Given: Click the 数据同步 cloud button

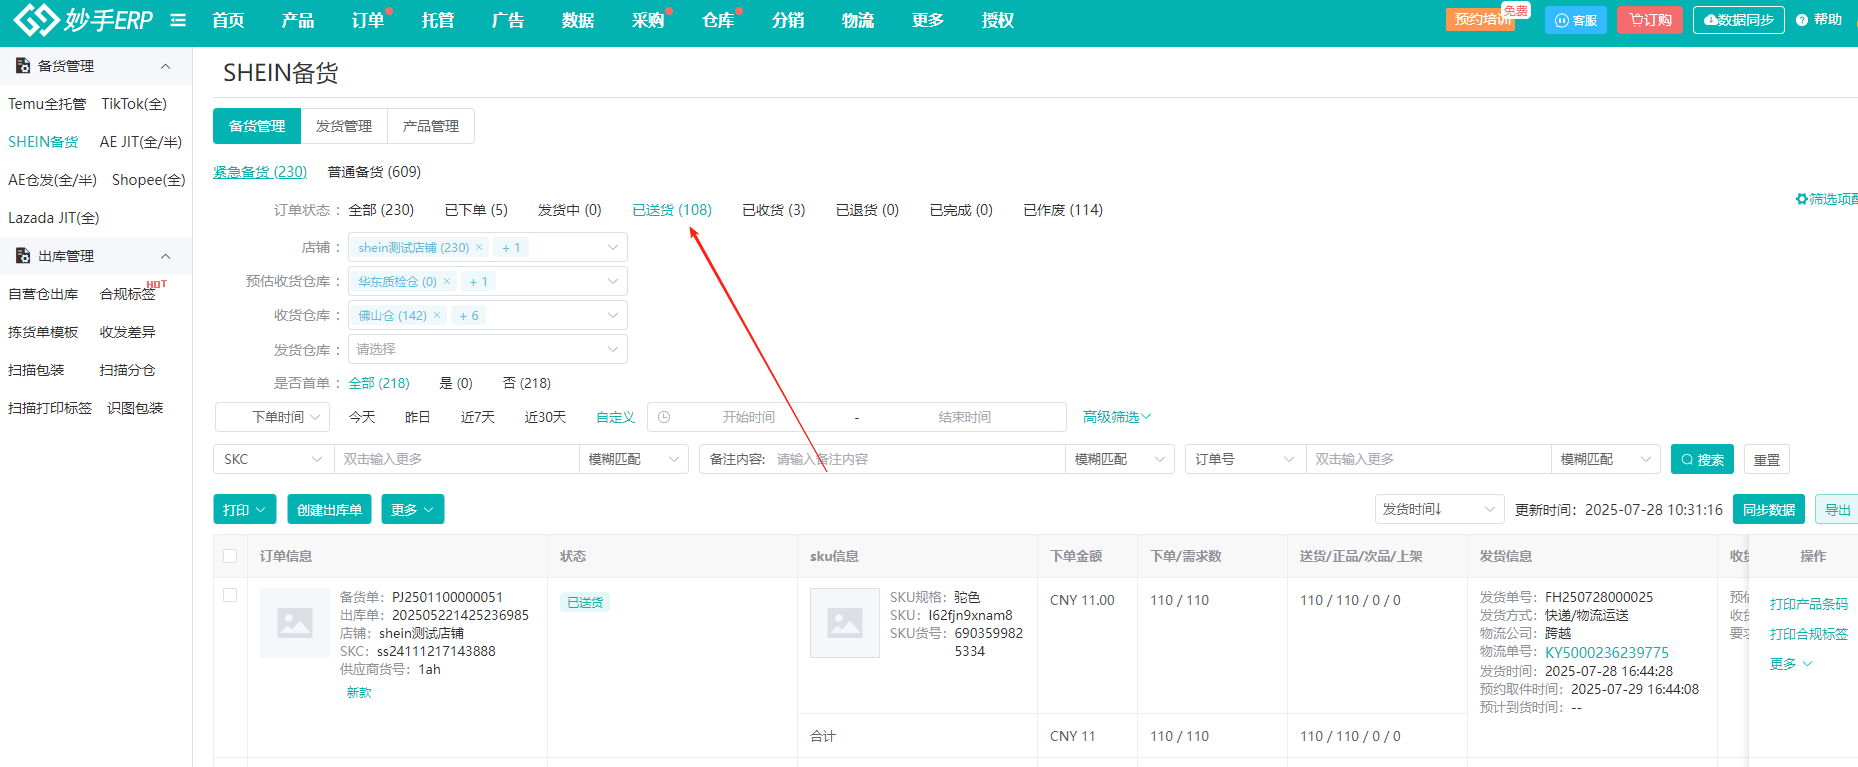Looking at the screenshot, I should 1739,20.
